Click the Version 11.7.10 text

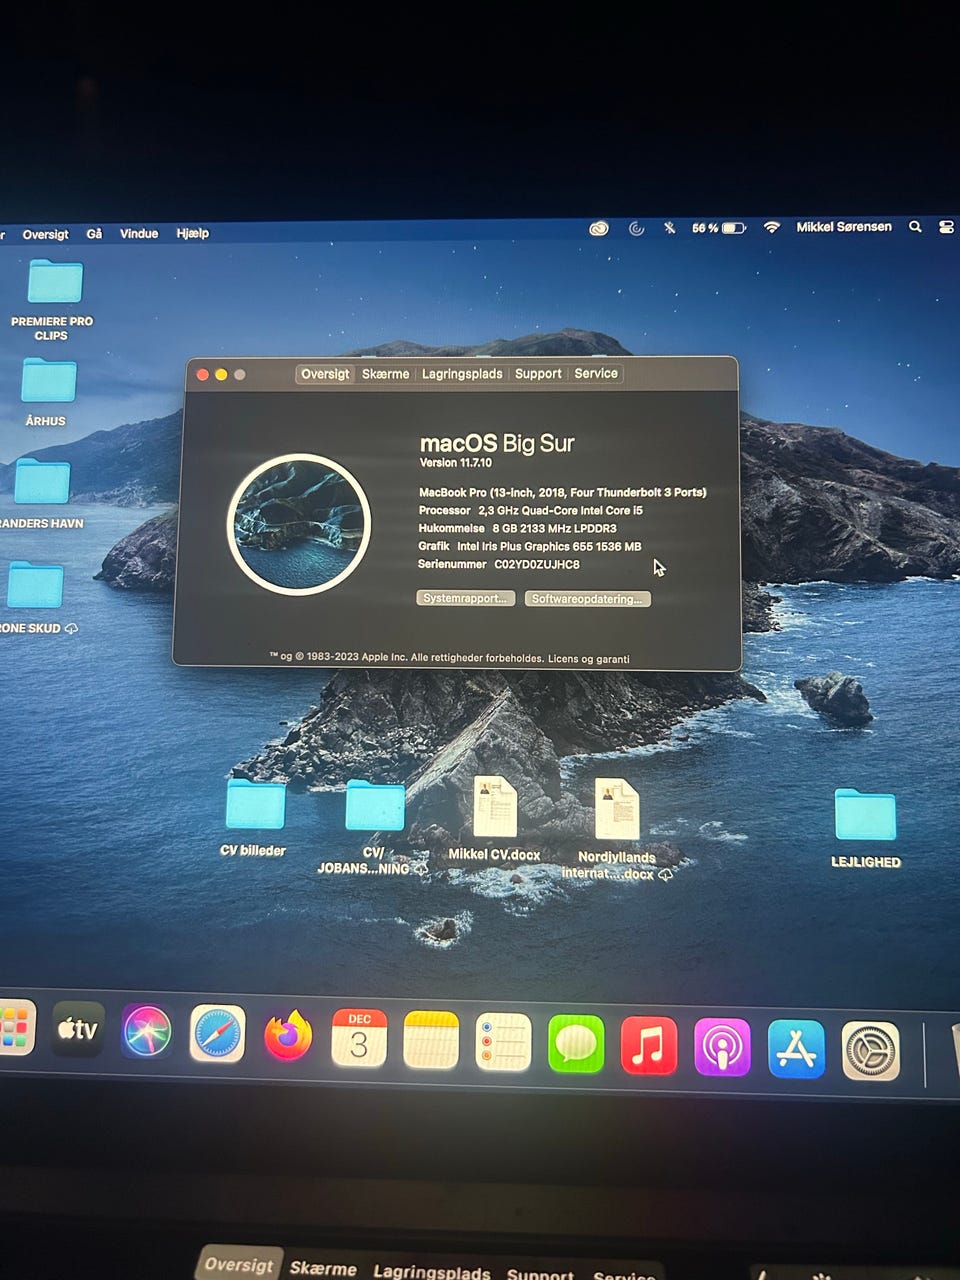pos(456,463)
